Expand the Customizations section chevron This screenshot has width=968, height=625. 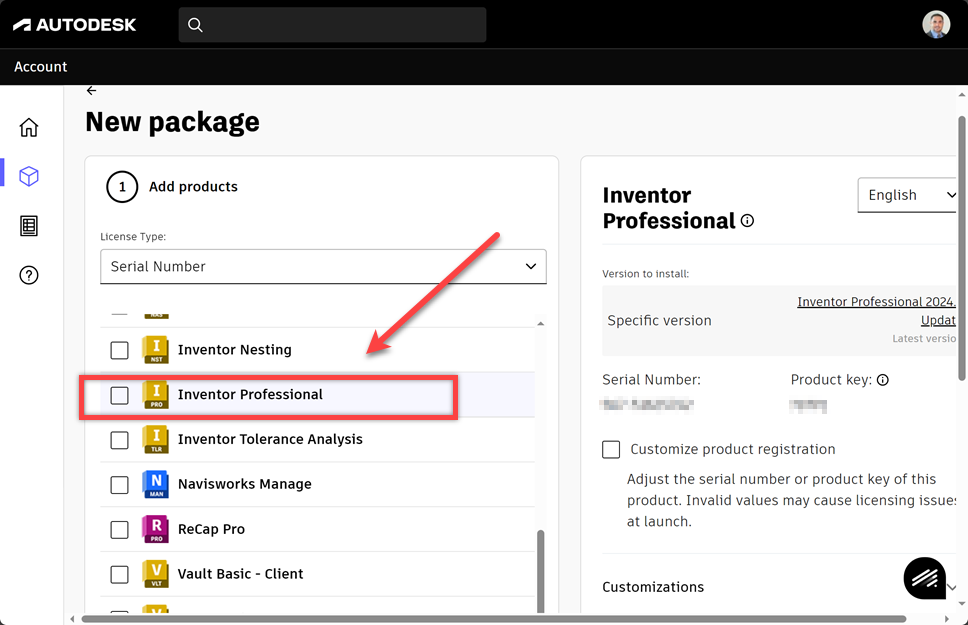pyautogui.click(x=953, y=587)
